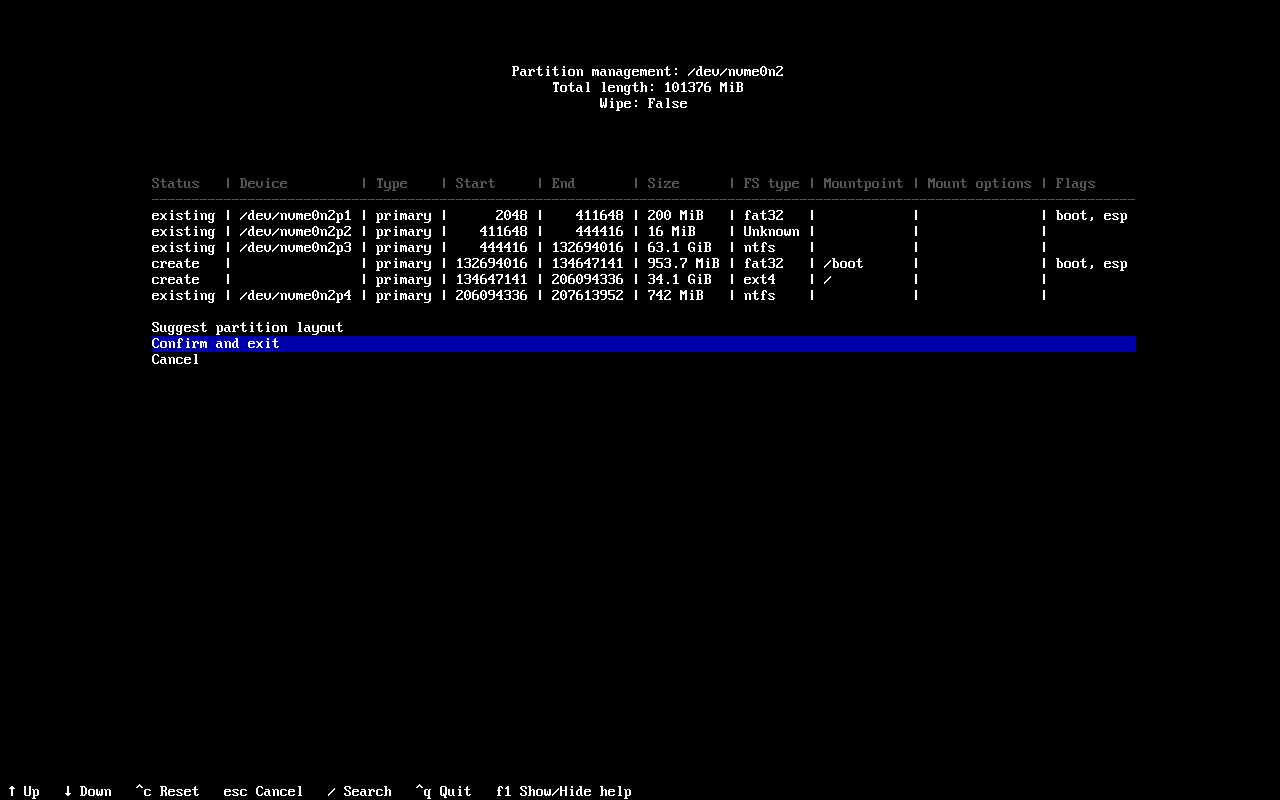Click the FS type column header

click(x=772, y=184)
